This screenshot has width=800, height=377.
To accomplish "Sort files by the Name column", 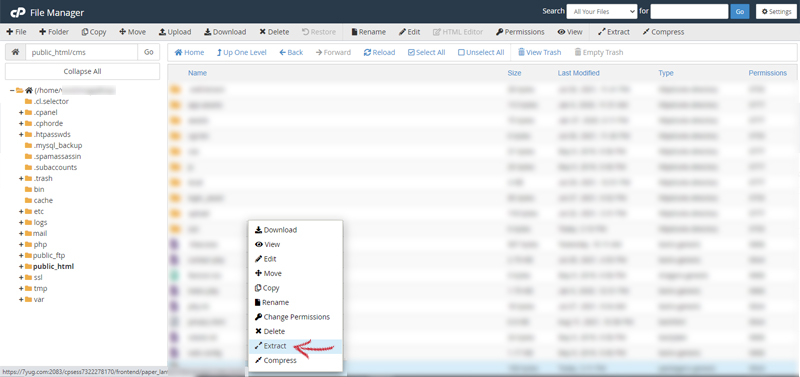I will coord(197,73).
